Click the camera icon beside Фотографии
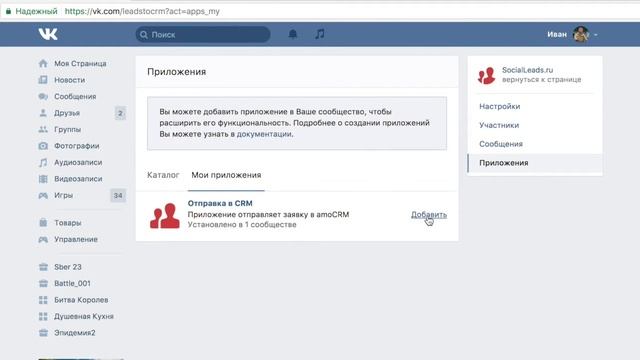 43,146
